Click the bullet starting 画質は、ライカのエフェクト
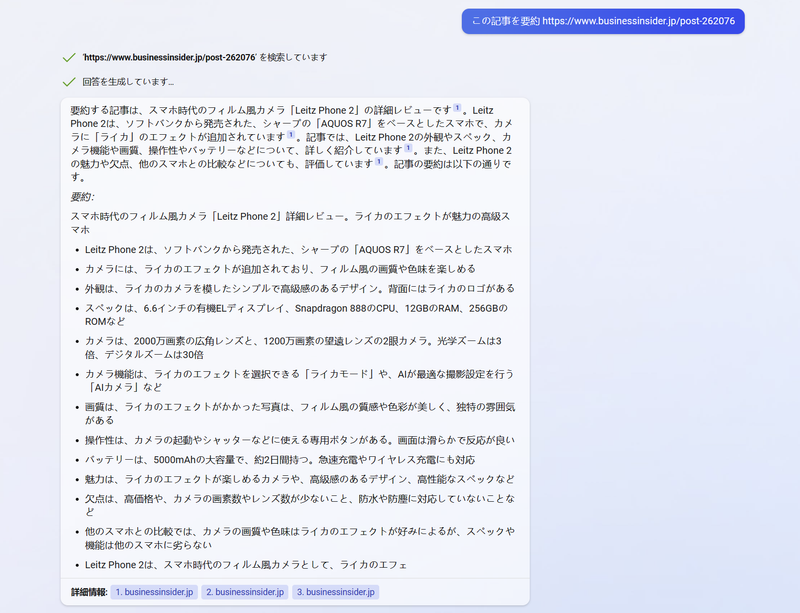This screenshot has width=800, height=613. point(300,413)
